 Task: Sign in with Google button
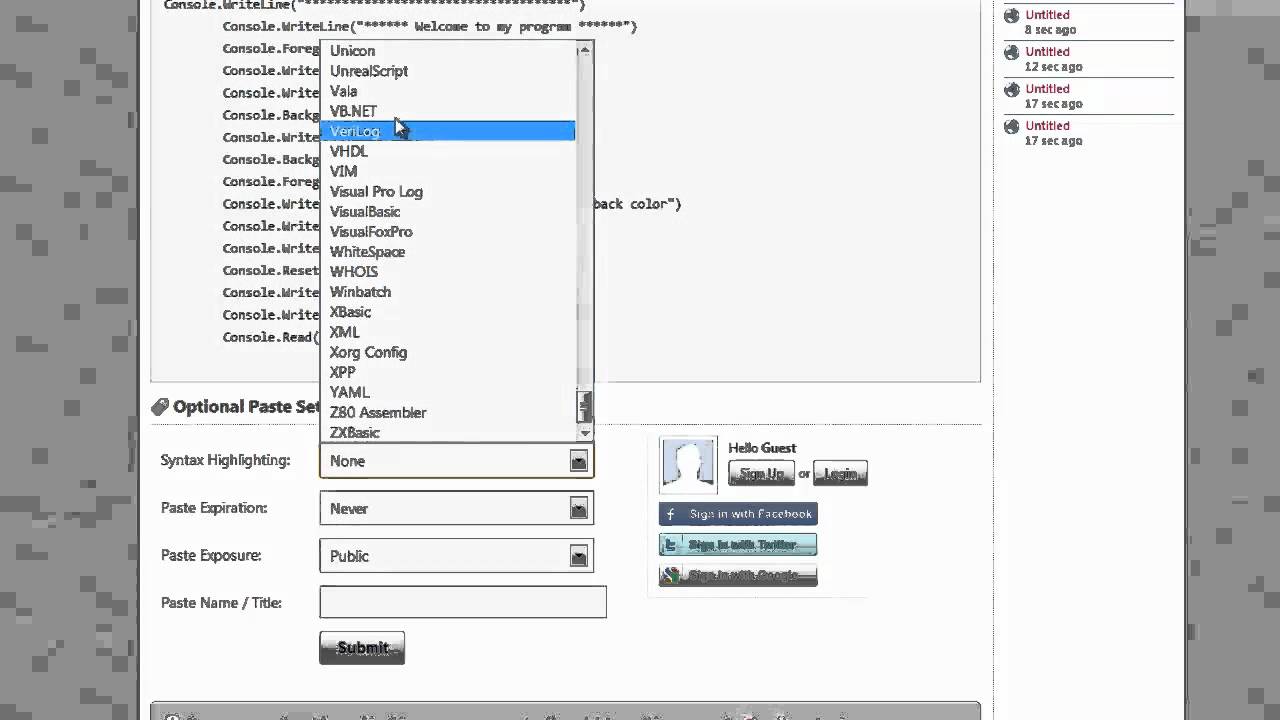738,576
